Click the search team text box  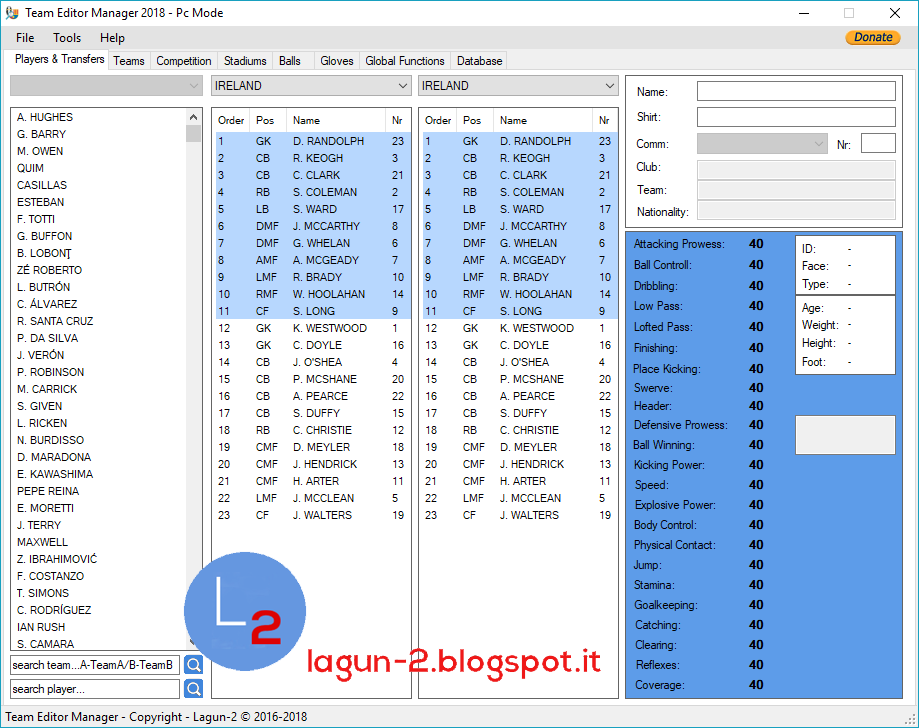tap(95, 665)
